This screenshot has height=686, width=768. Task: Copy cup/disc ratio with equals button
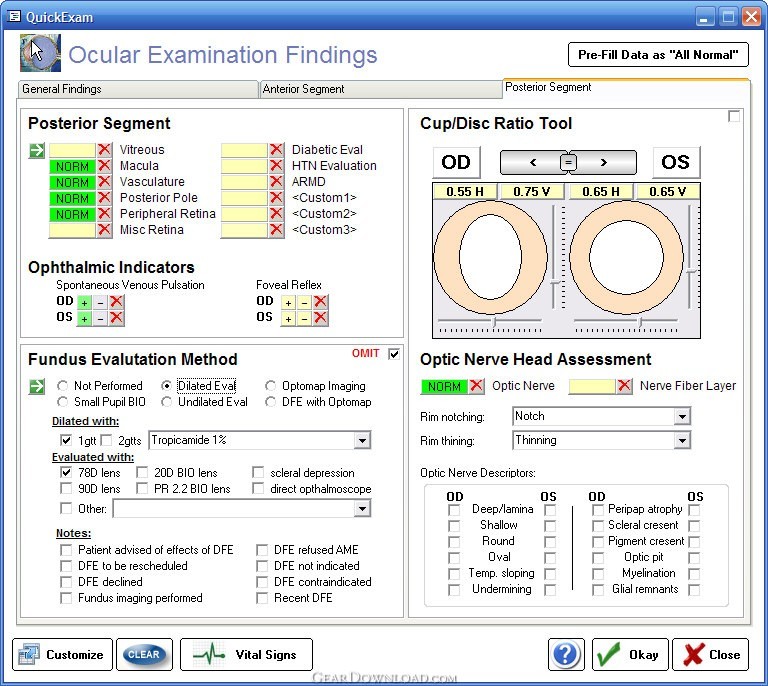click(568, 162)
